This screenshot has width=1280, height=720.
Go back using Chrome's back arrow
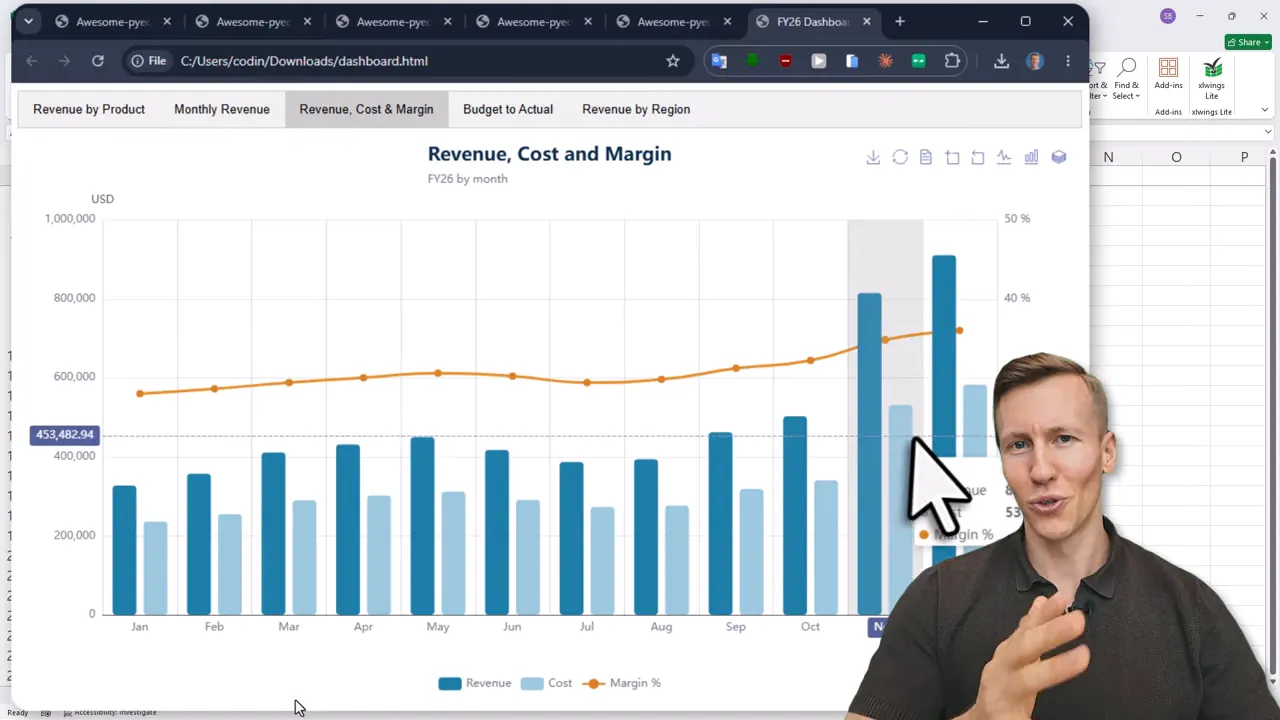click(x=32, y=61)
